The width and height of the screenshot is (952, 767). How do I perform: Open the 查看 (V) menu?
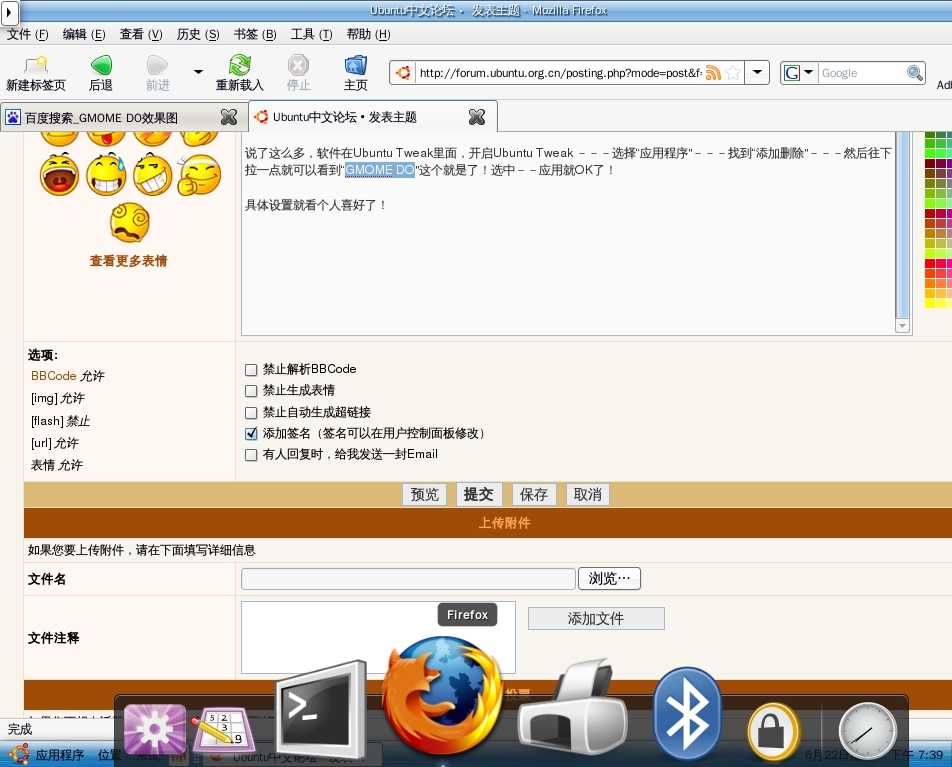(x=141, y=34)
